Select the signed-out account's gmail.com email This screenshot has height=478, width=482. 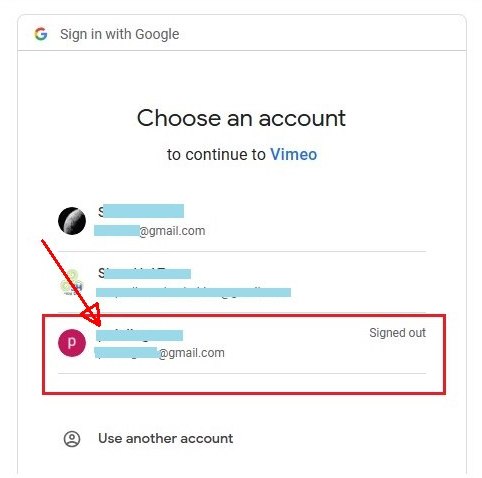coord(159,353)
